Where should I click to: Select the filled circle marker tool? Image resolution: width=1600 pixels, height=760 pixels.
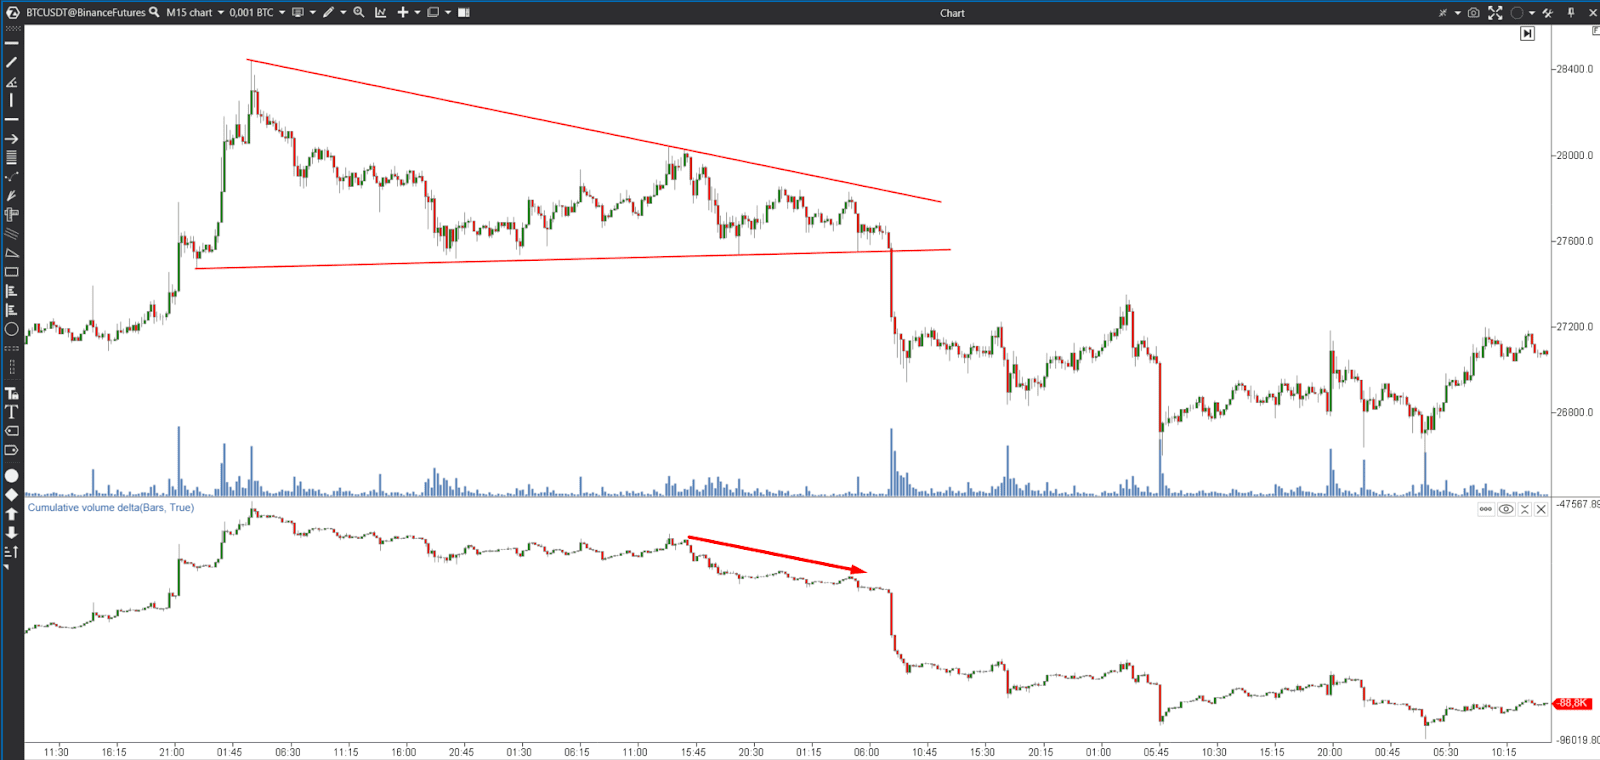click(12, 476)
